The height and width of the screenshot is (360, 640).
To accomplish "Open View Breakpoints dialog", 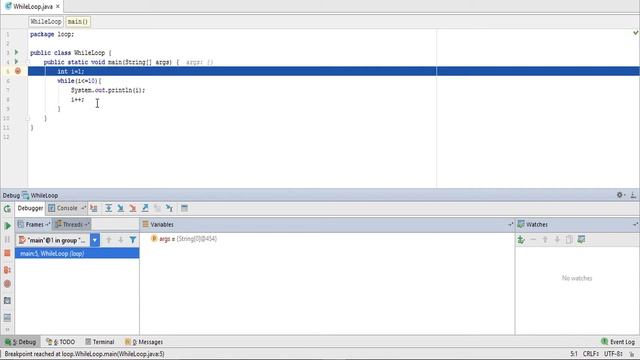I will (x=7, y=270).
